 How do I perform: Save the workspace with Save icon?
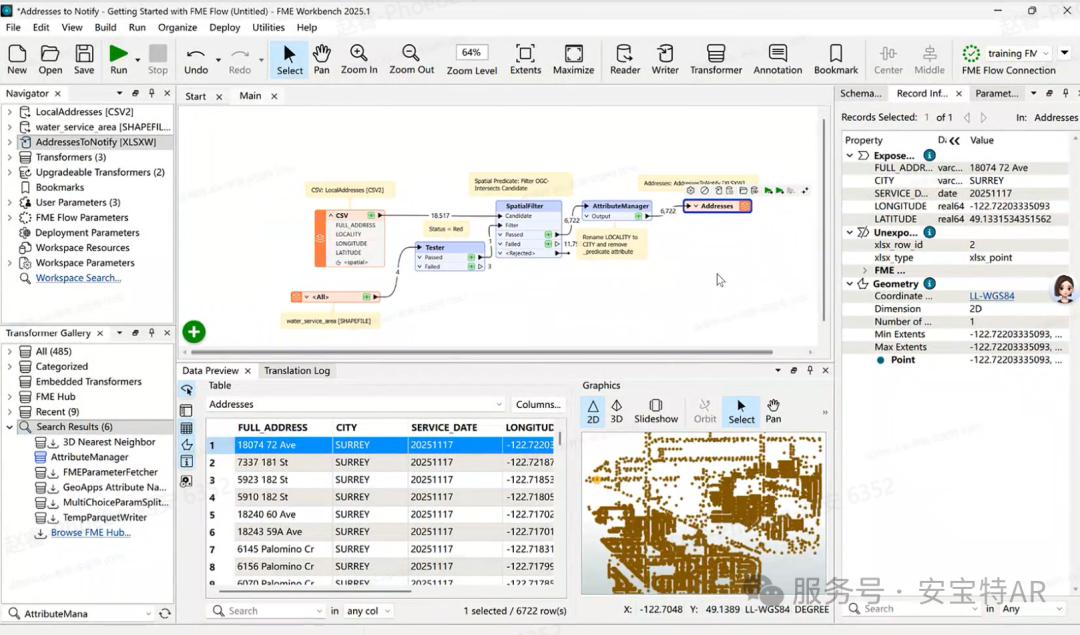[x=84, y=59]
